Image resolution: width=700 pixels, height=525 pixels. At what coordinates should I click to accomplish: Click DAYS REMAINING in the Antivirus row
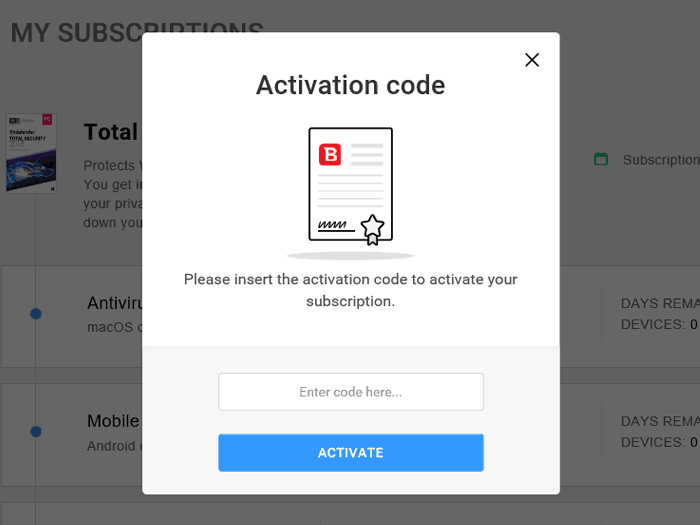pyautogui.click(x=660, y=304)
